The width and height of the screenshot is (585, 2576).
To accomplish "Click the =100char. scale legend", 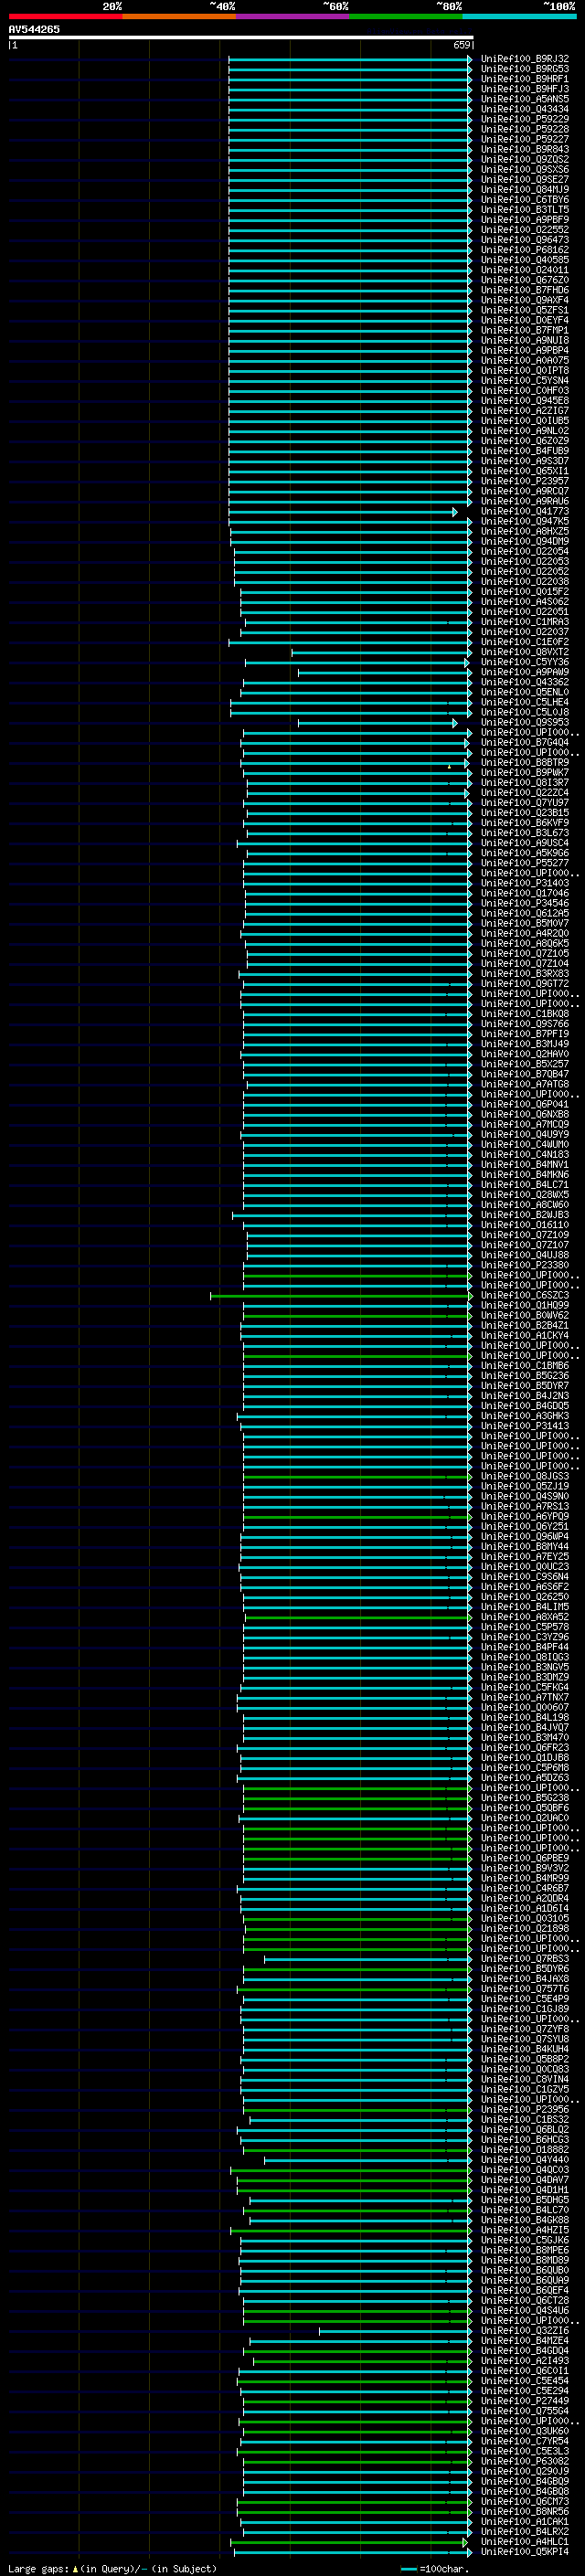I will pyautogui.click(x=435, y=2569).
